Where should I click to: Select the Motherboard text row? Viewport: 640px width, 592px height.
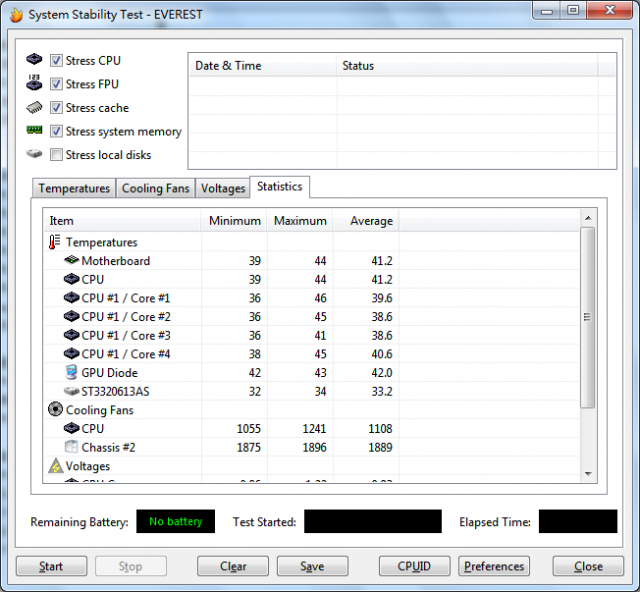click(x=116, y=260)
